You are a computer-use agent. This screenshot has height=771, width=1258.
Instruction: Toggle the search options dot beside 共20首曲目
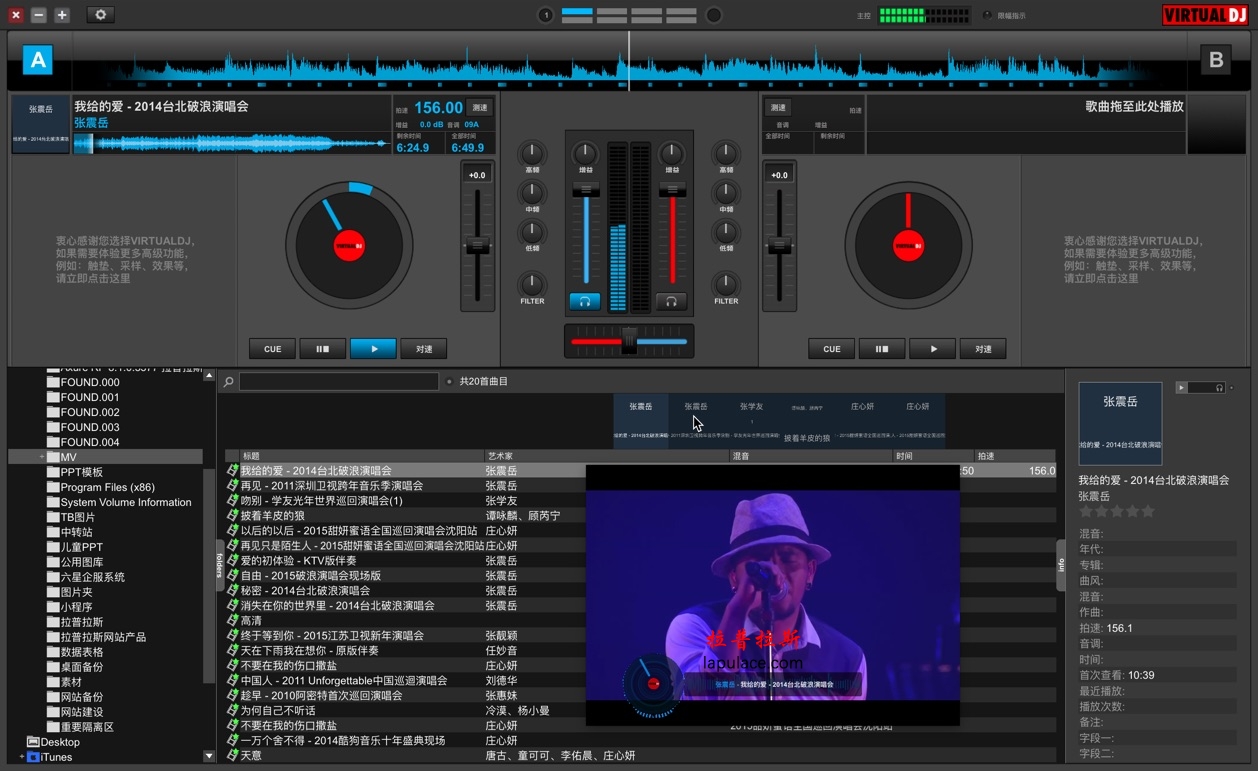point(449,382)
